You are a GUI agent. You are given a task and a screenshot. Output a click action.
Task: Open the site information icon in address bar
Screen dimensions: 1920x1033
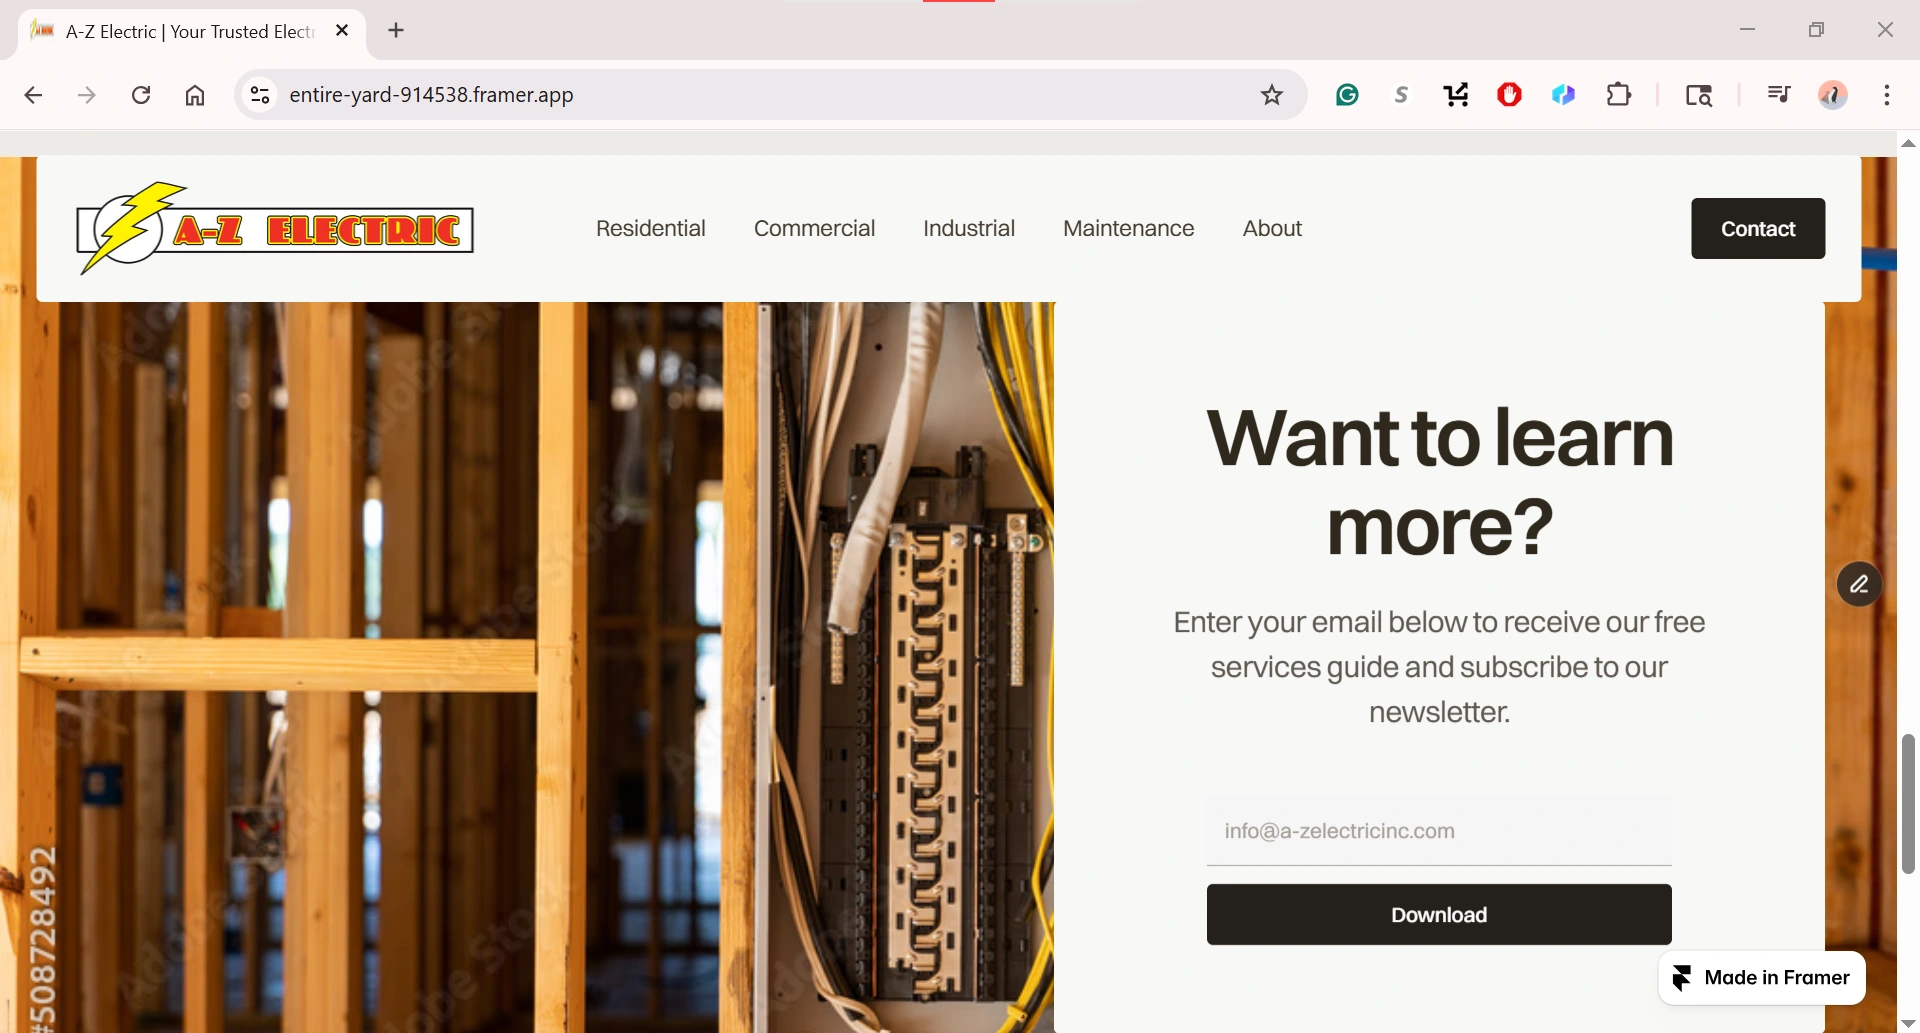[260, 95]
